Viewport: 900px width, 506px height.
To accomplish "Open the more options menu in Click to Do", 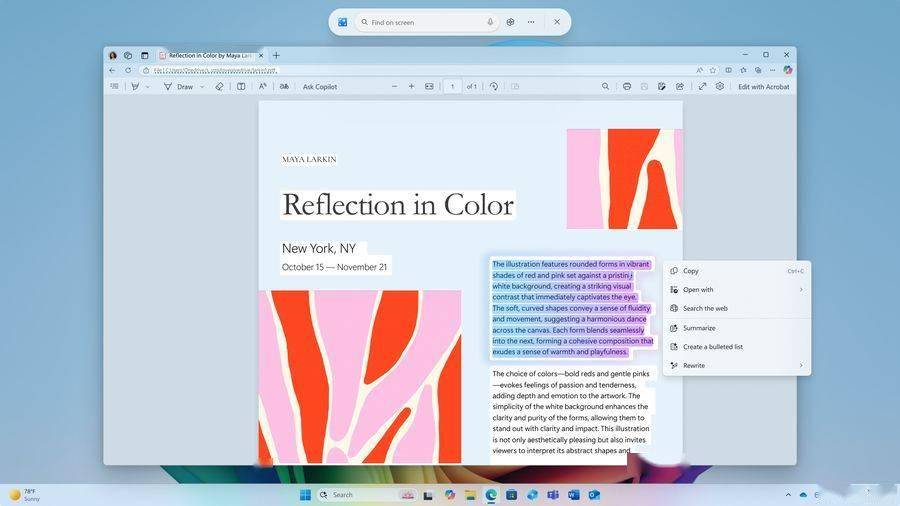I will click(x=531, y=22).
